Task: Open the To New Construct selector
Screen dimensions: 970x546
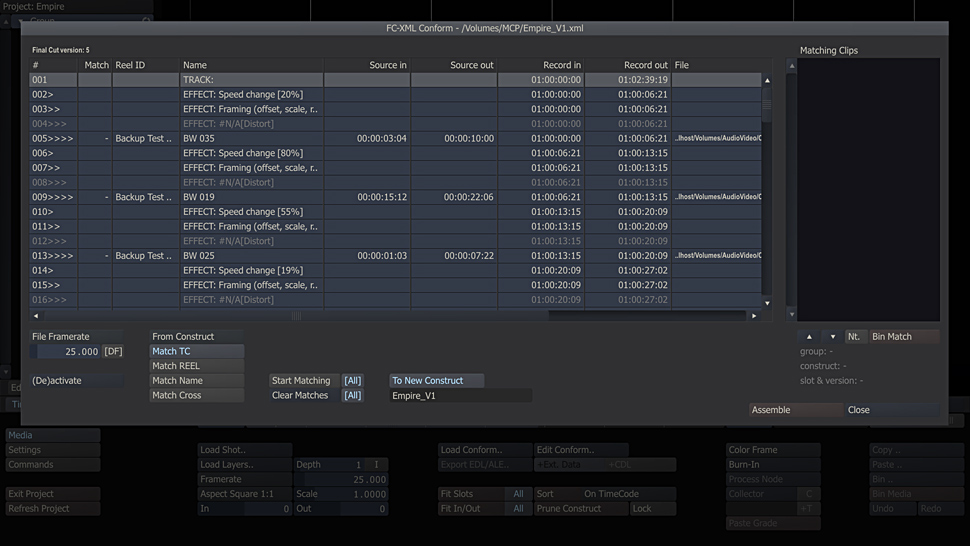Action: pos(436,381)
